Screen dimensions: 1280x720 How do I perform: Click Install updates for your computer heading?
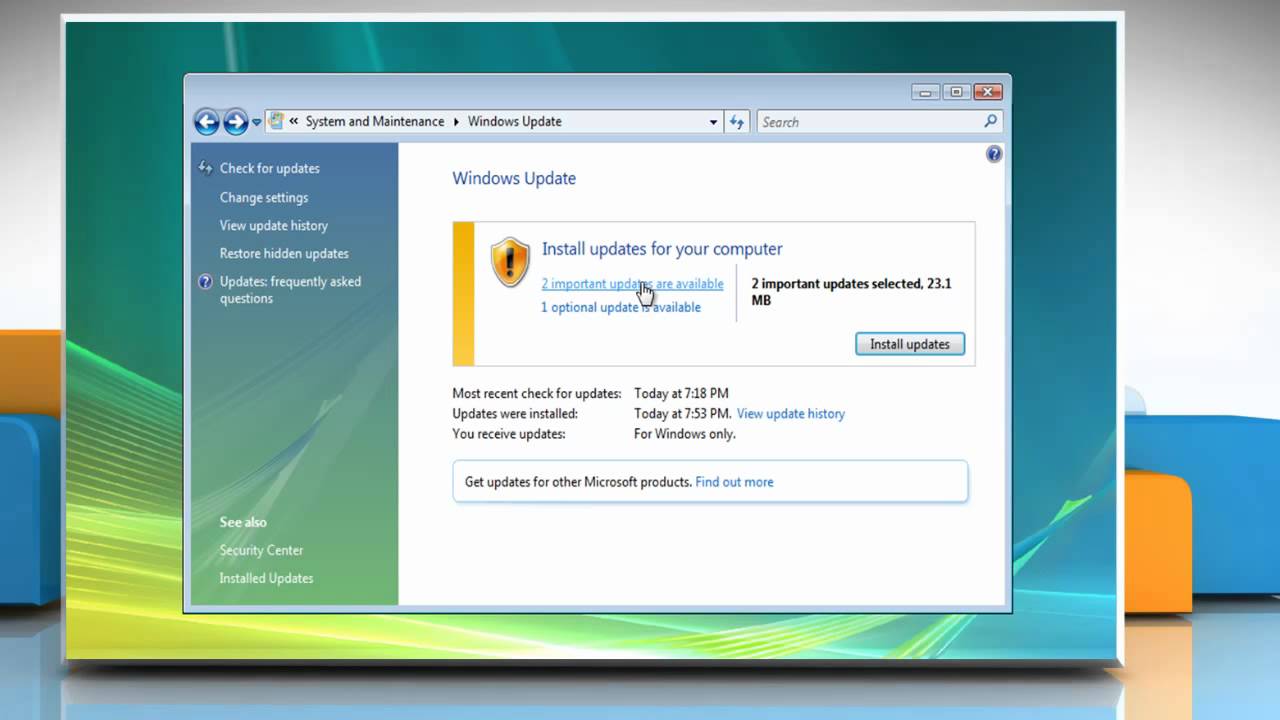point(662,249)
